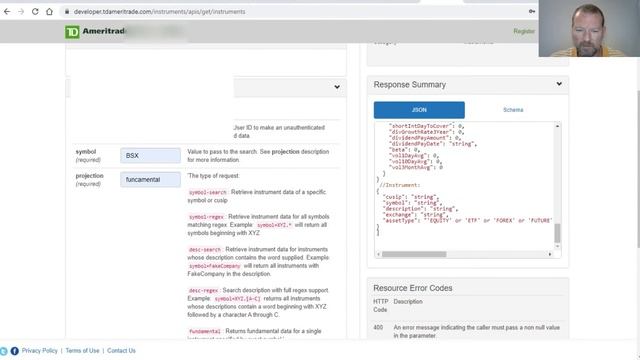Click the fundamental code label
The width and height of the screenshot is (640, 360).
pos(204,331)
